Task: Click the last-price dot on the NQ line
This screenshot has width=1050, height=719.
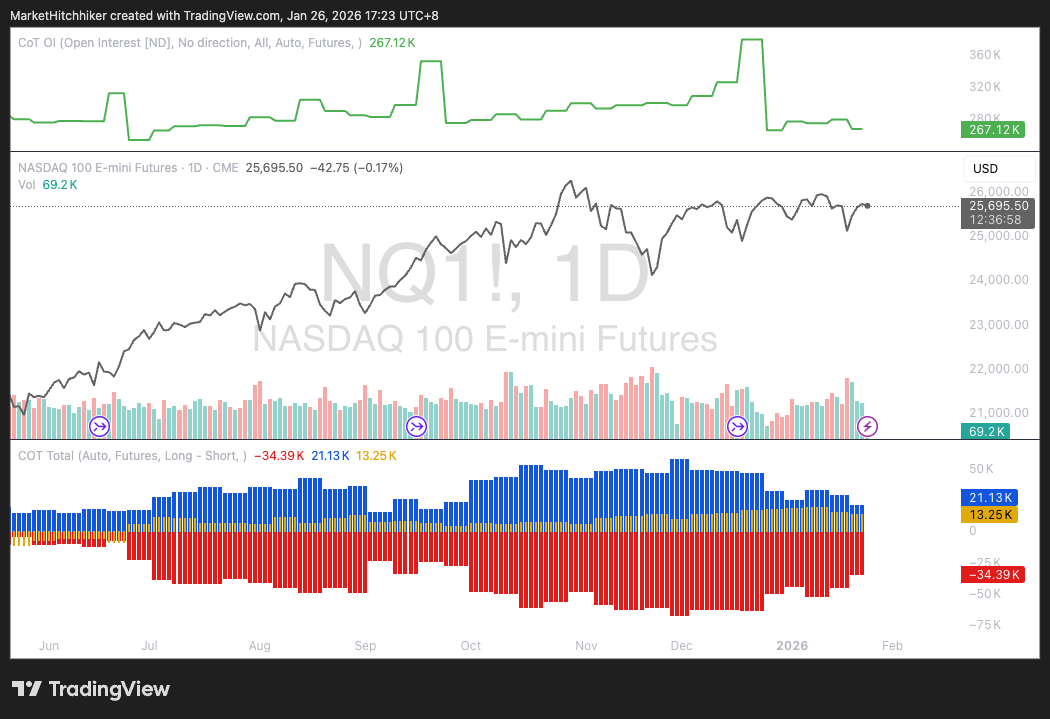Action: [x=868, y=206]
